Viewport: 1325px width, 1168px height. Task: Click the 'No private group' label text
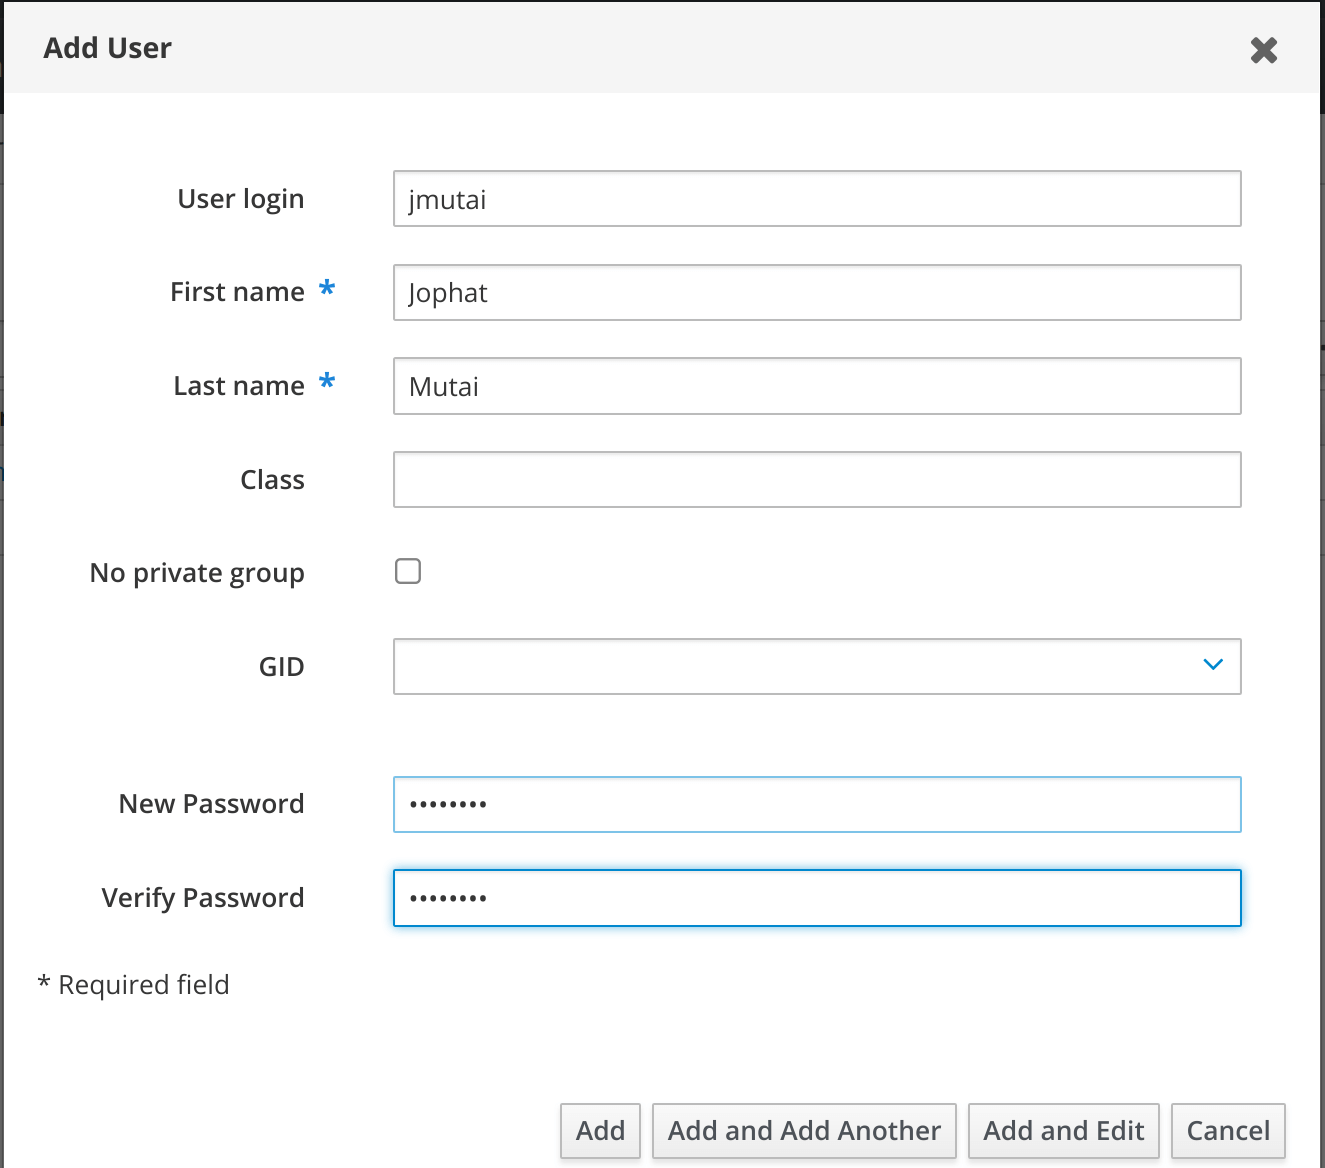coord(197,573)
